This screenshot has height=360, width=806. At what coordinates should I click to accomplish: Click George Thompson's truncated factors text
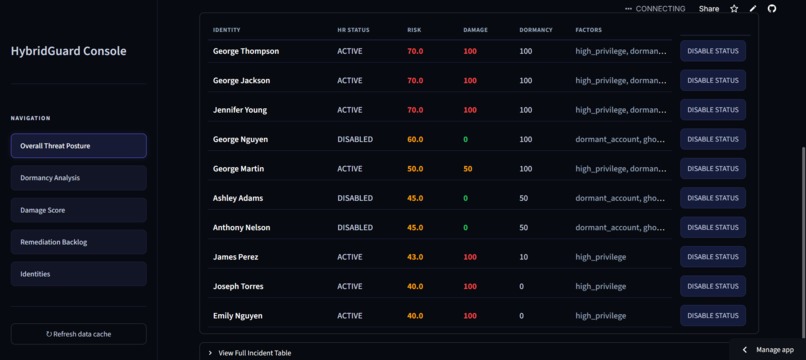621,51
